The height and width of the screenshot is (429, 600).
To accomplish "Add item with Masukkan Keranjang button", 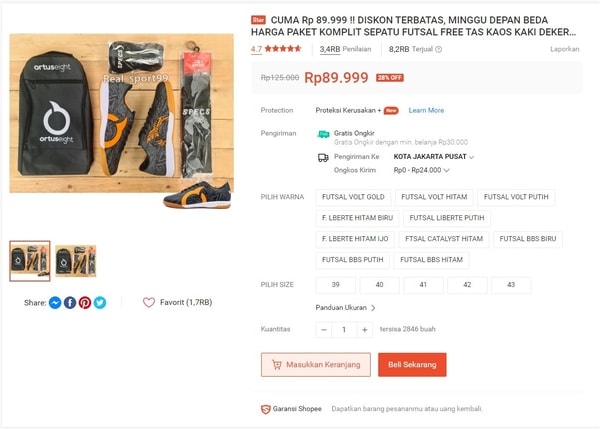I will point(316,365).
